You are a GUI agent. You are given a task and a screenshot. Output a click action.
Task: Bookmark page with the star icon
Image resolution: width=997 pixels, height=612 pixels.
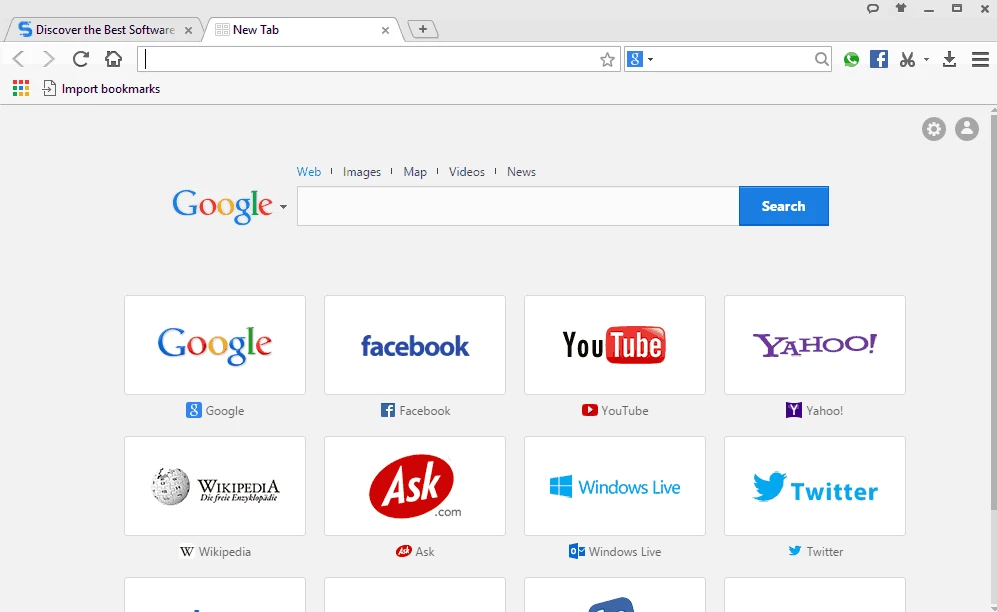607,60
